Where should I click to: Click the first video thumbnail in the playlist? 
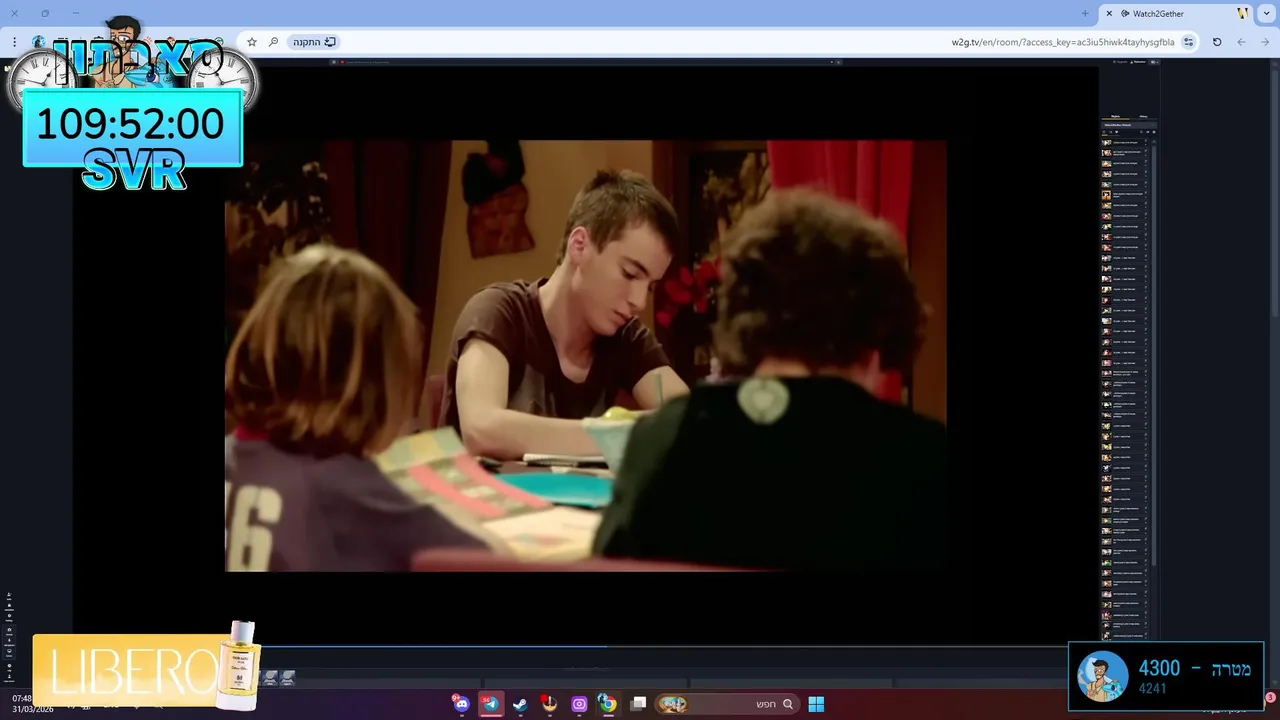tap(1107, 142)
